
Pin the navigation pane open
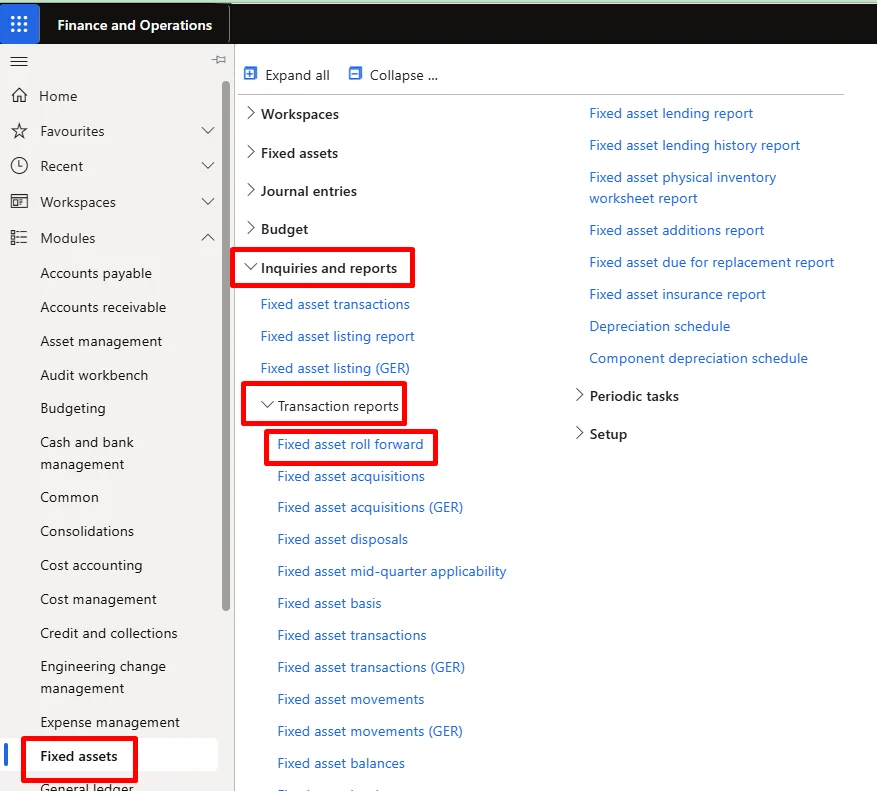point(219,59)
